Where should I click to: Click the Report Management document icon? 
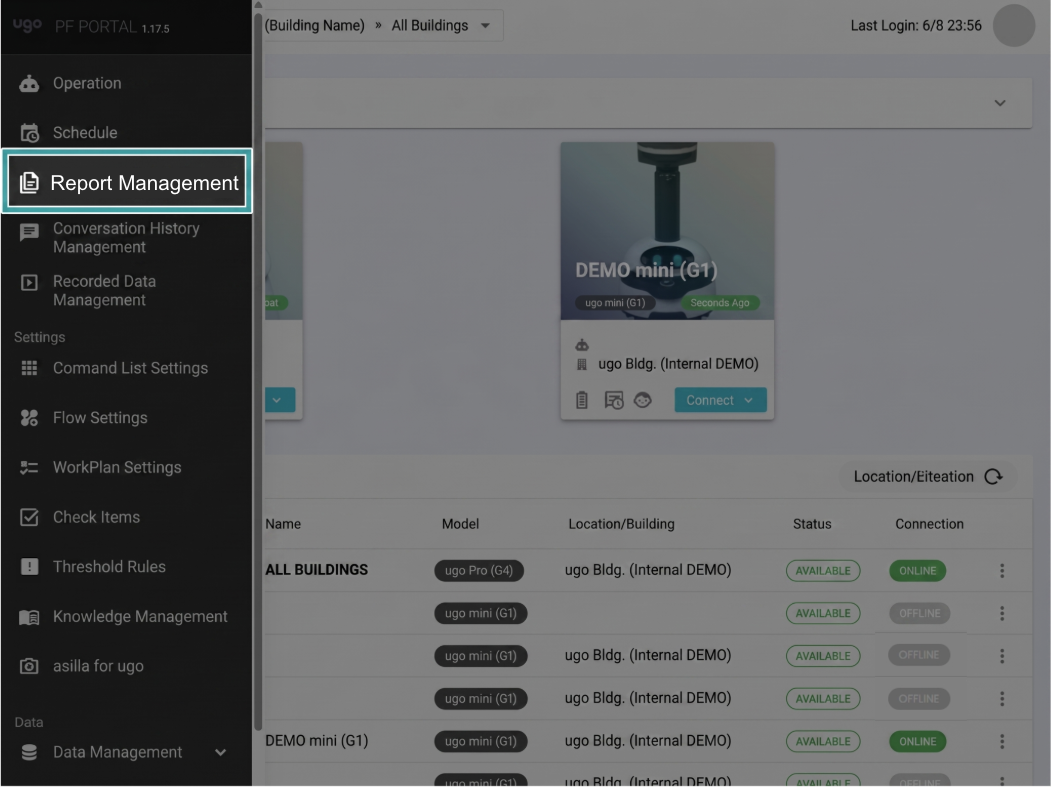(29, 182)
